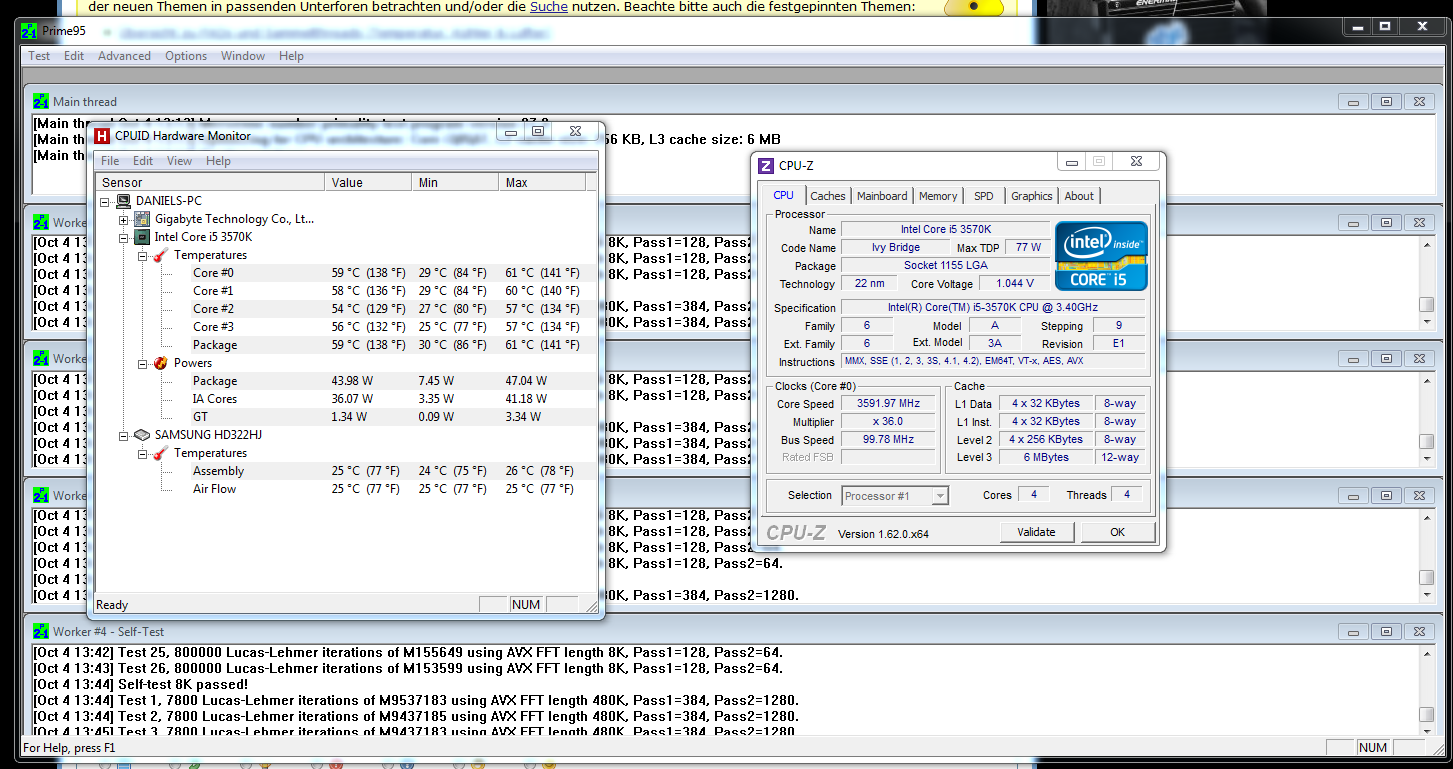Select the Core #2 temperature row
Viewport: 1453px width, 769px height.
347,309
